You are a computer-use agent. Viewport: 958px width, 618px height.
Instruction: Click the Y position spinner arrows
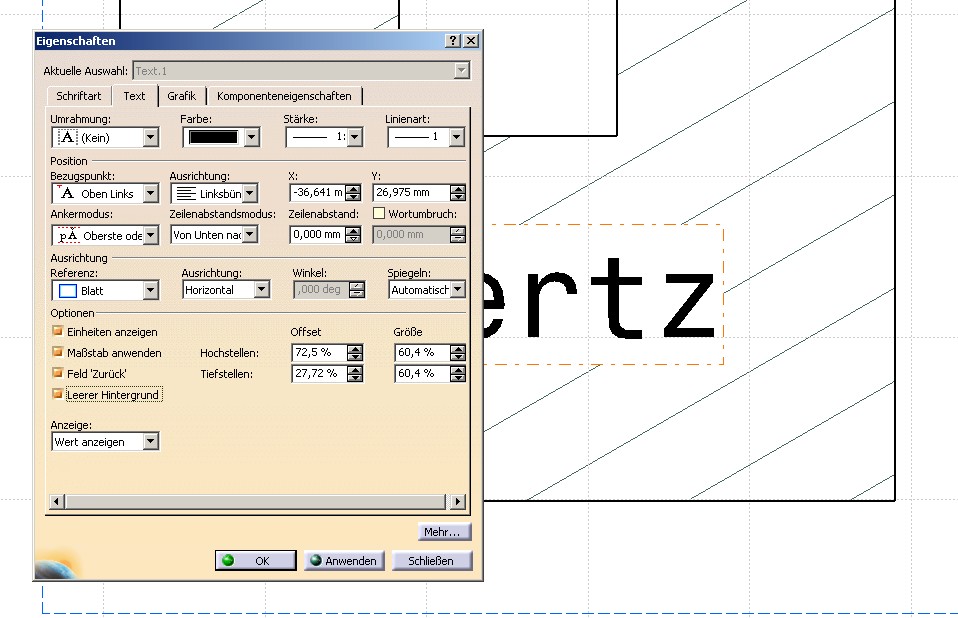click(458, 192)
